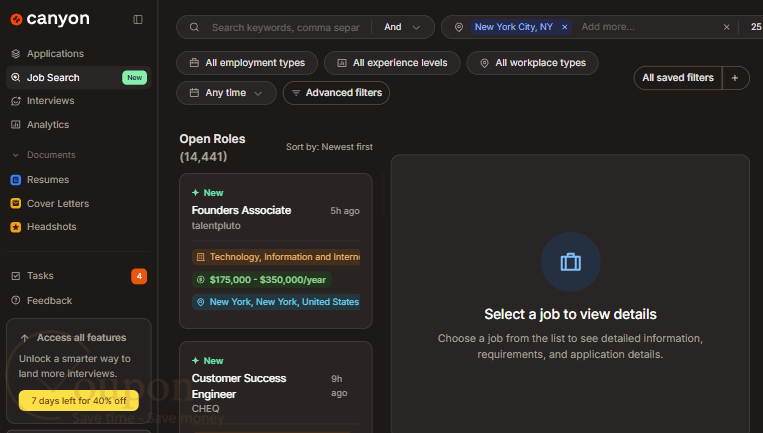The width and height of the screenshot is (763, 433).
Task: Click the Select a job to view details heading
Action: (x=570, y=314)
